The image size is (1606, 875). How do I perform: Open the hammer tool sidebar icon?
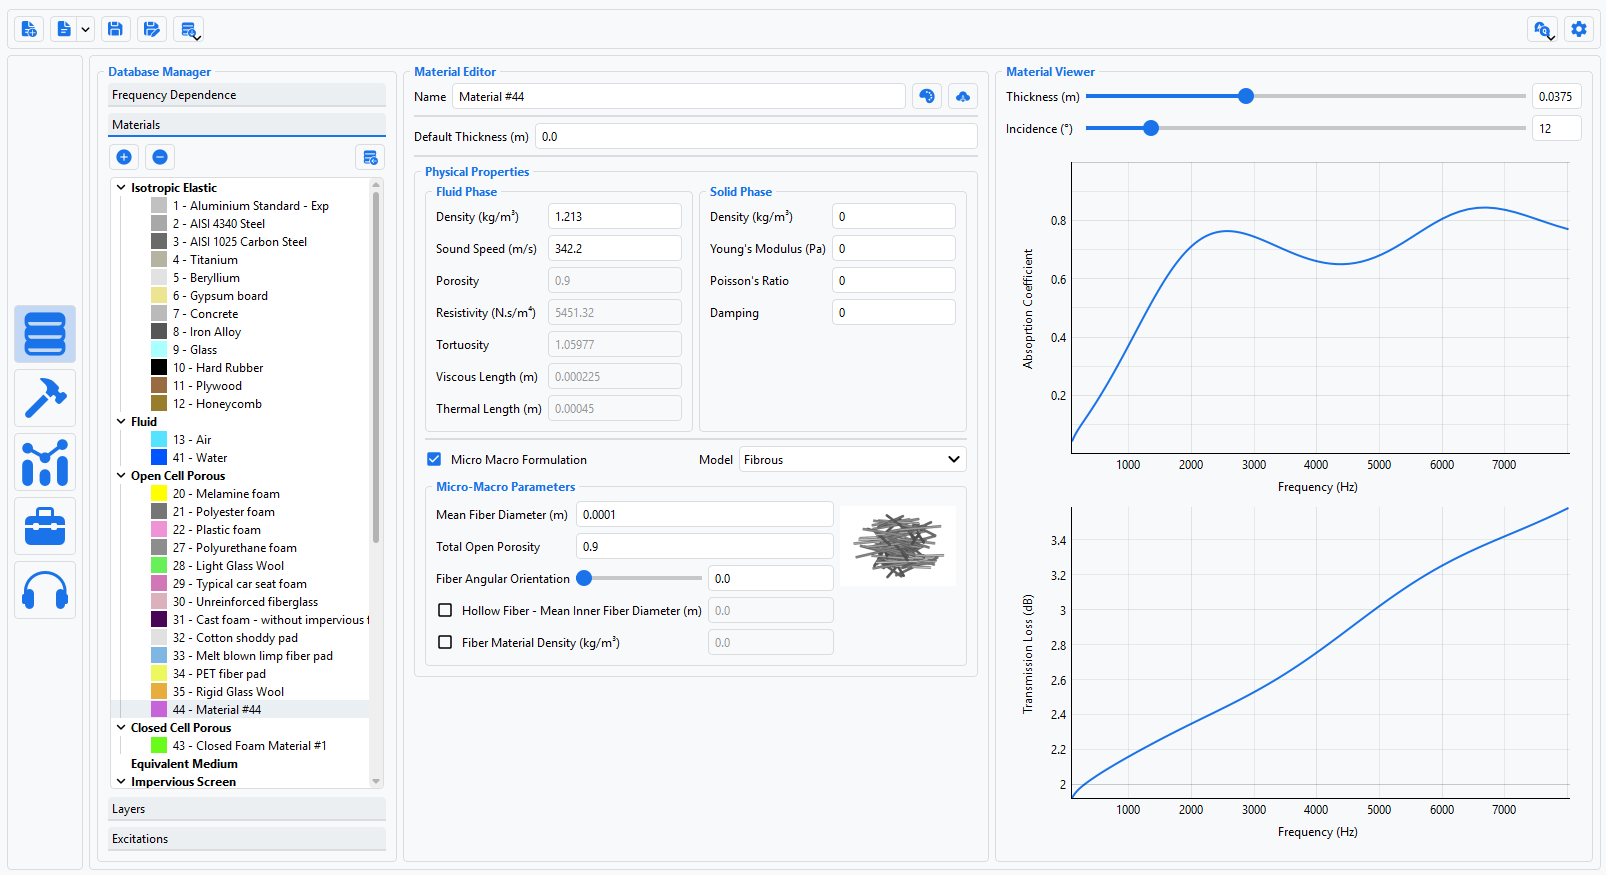point(45,398)
